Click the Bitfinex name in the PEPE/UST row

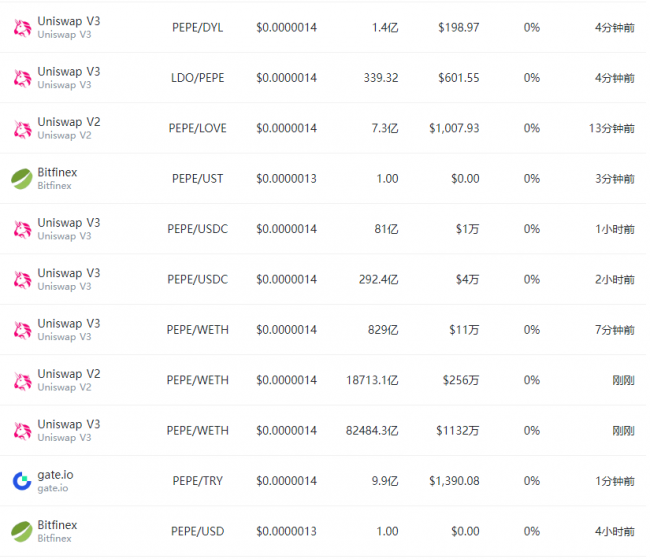[57, 173]
